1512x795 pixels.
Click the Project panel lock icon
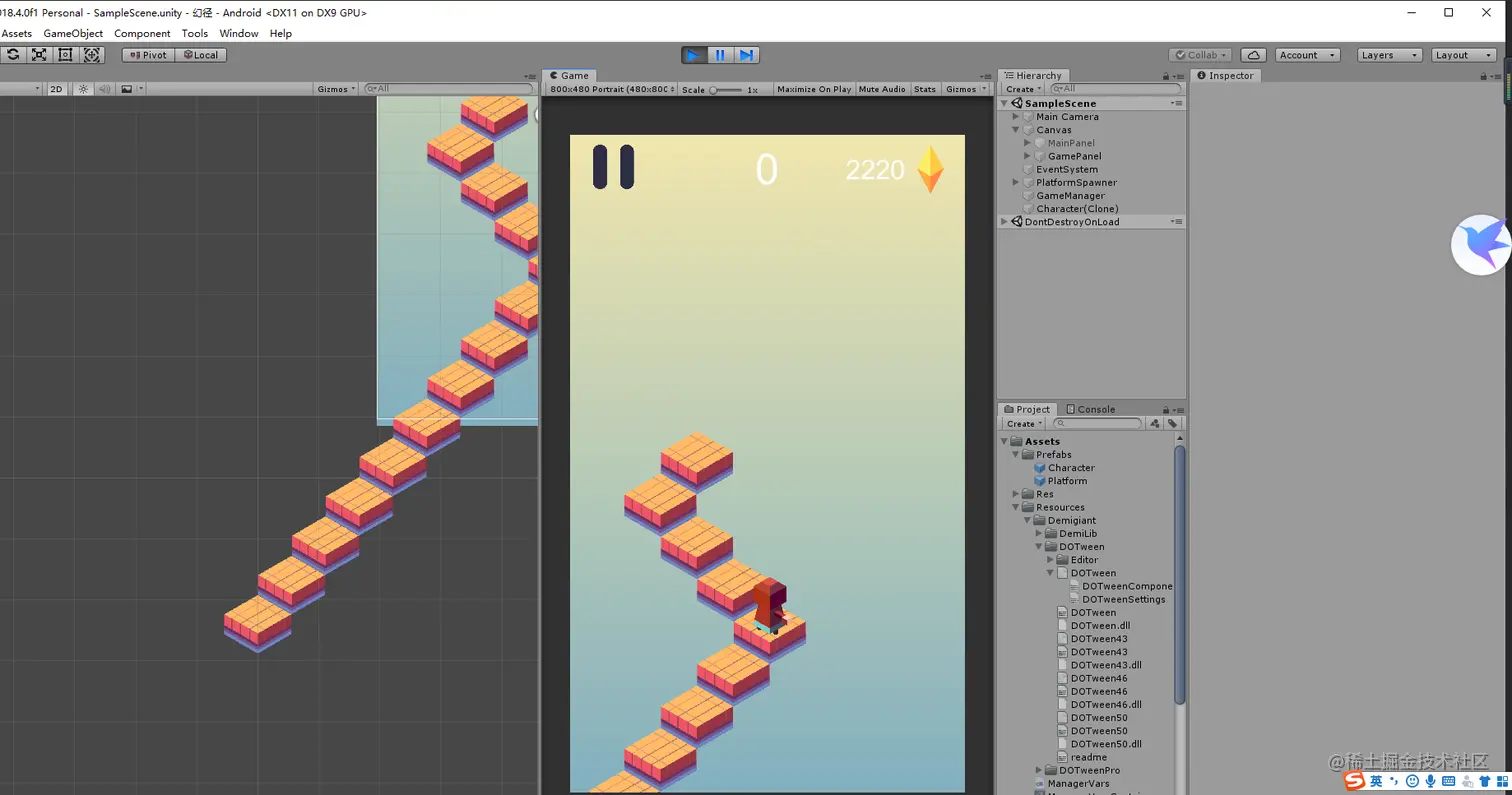[1166, 410]
